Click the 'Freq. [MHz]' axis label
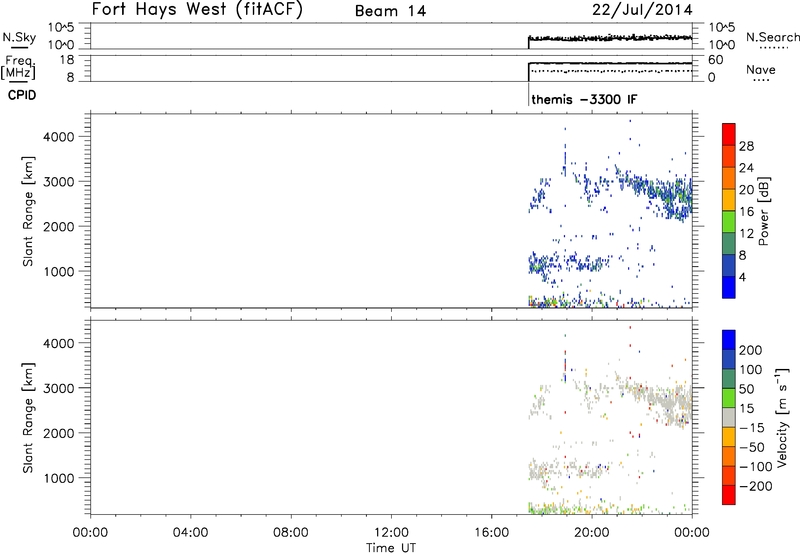800x554 pixels. [x=19, y=68]
